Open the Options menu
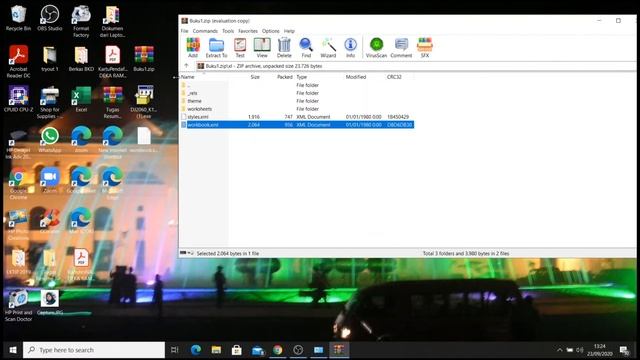This screenshot has width=640, height=360. click(271, 31)
